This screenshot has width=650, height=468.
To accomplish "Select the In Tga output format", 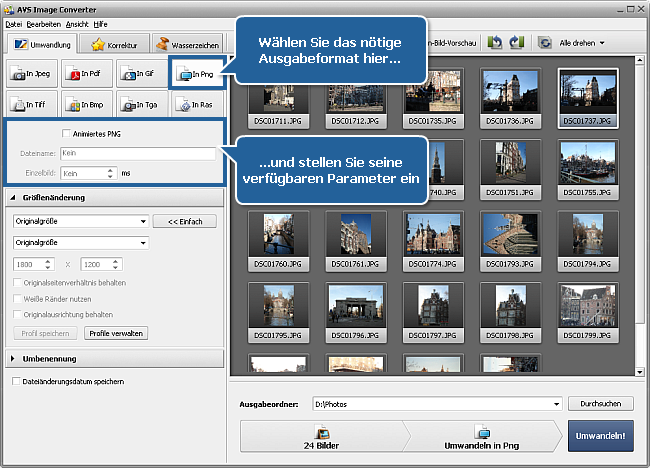I will [141, 104].
